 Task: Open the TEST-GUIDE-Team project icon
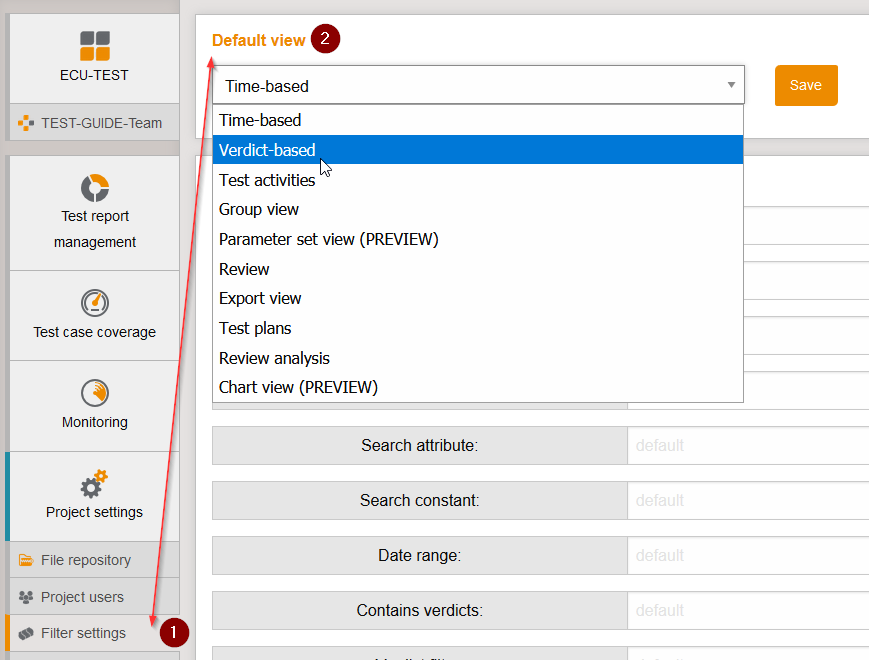point(26,123)
